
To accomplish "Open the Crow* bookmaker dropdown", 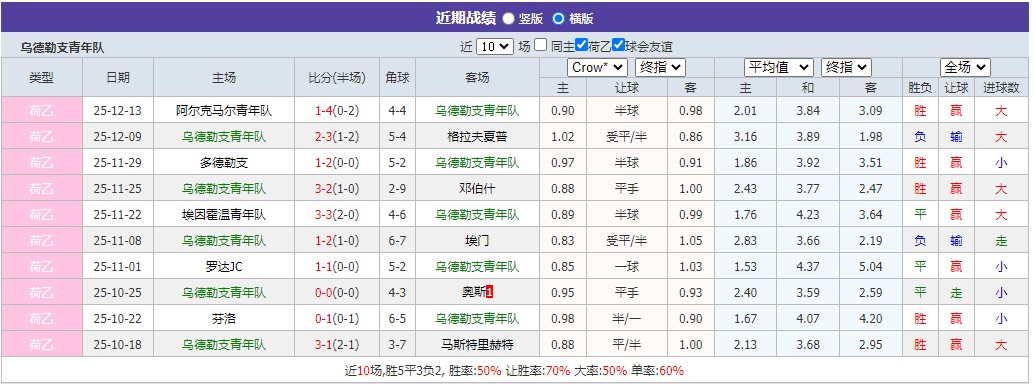I will pyautogui.click(x=597, y=67).
